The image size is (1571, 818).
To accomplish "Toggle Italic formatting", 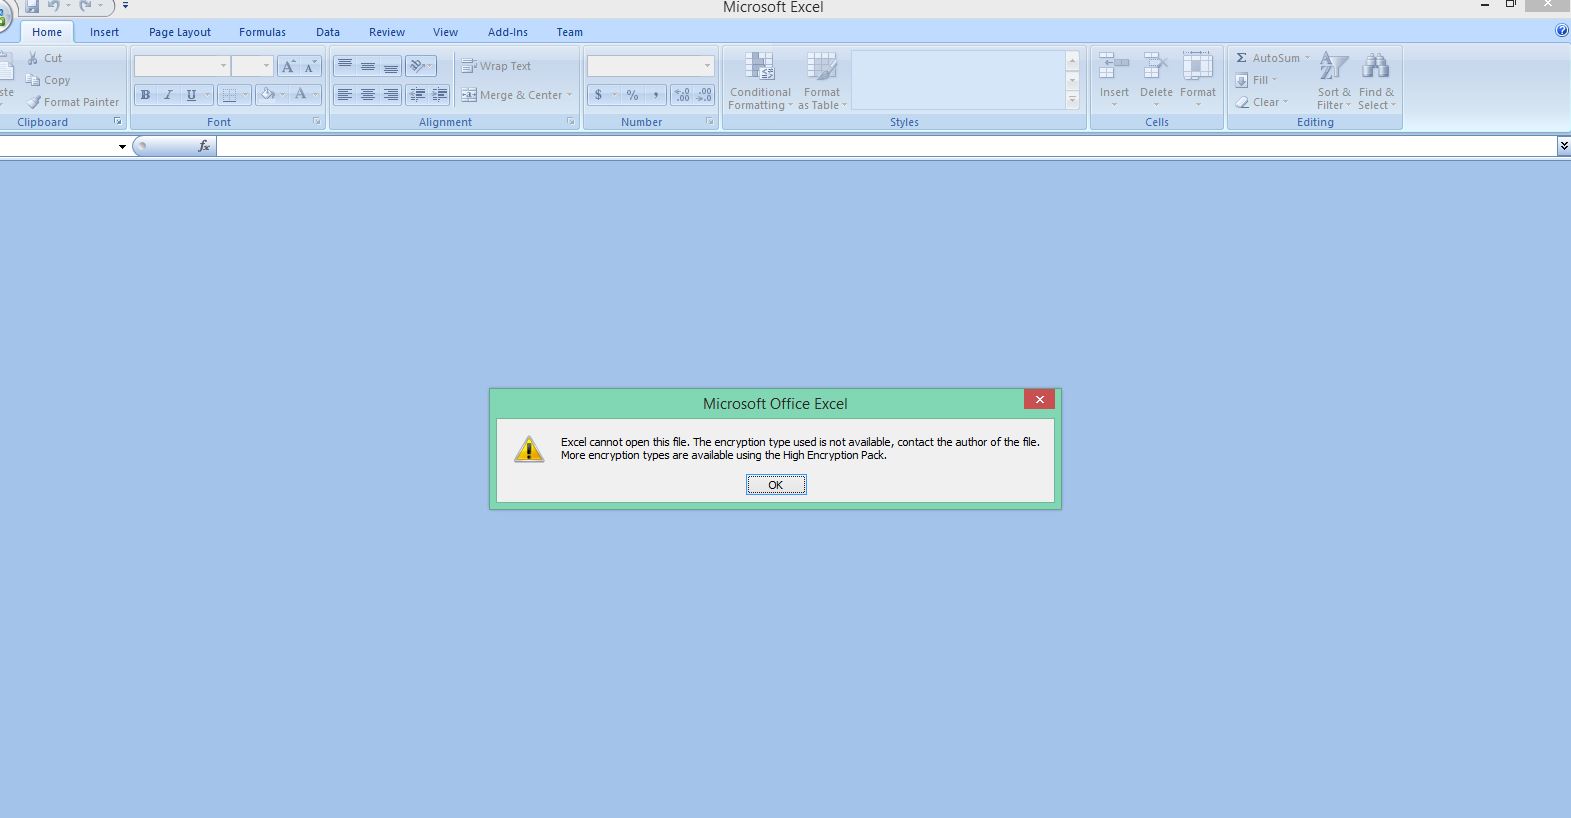I will coord(168,95).
